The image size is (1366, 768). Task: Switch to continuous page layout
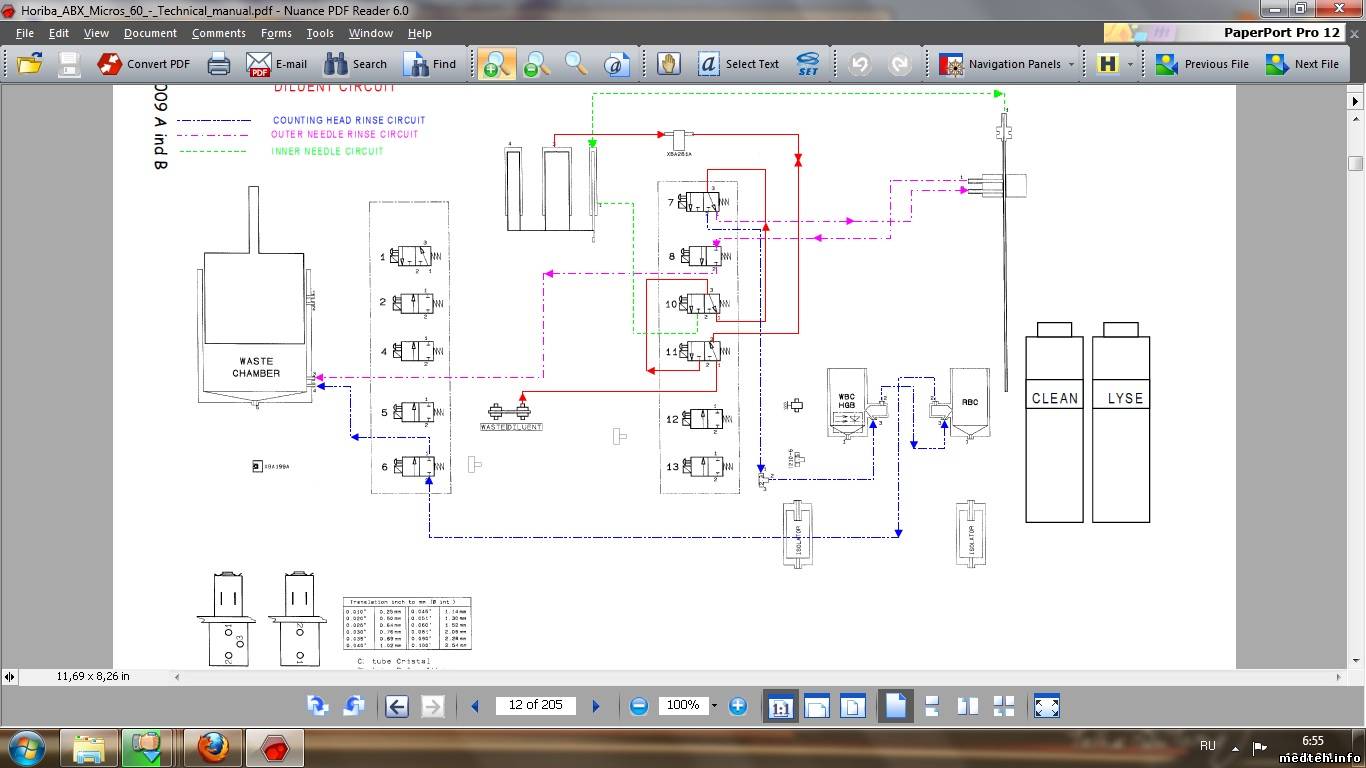point(931,706)
